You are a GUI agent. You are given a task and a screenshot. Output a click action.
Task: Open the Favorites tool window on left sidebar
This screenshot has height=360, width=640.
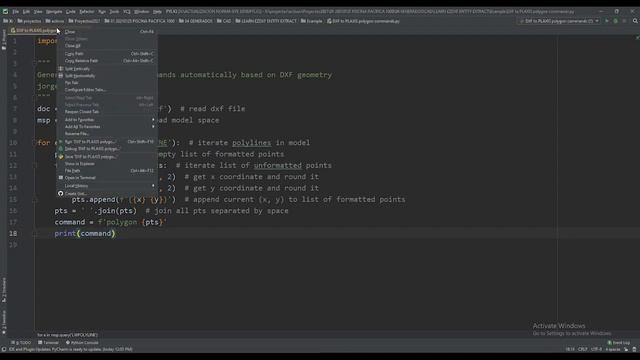point(4,322)
